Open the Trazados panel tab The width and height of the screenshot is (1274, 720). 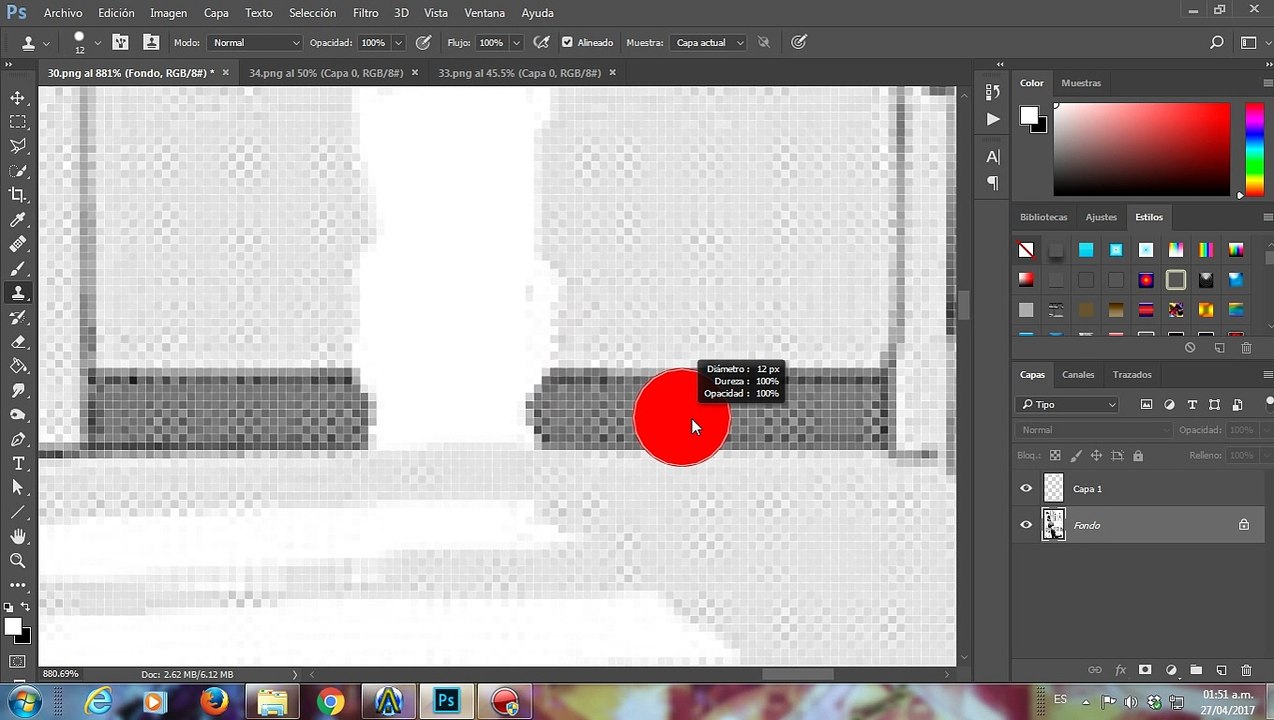(x=1132, y=375)
